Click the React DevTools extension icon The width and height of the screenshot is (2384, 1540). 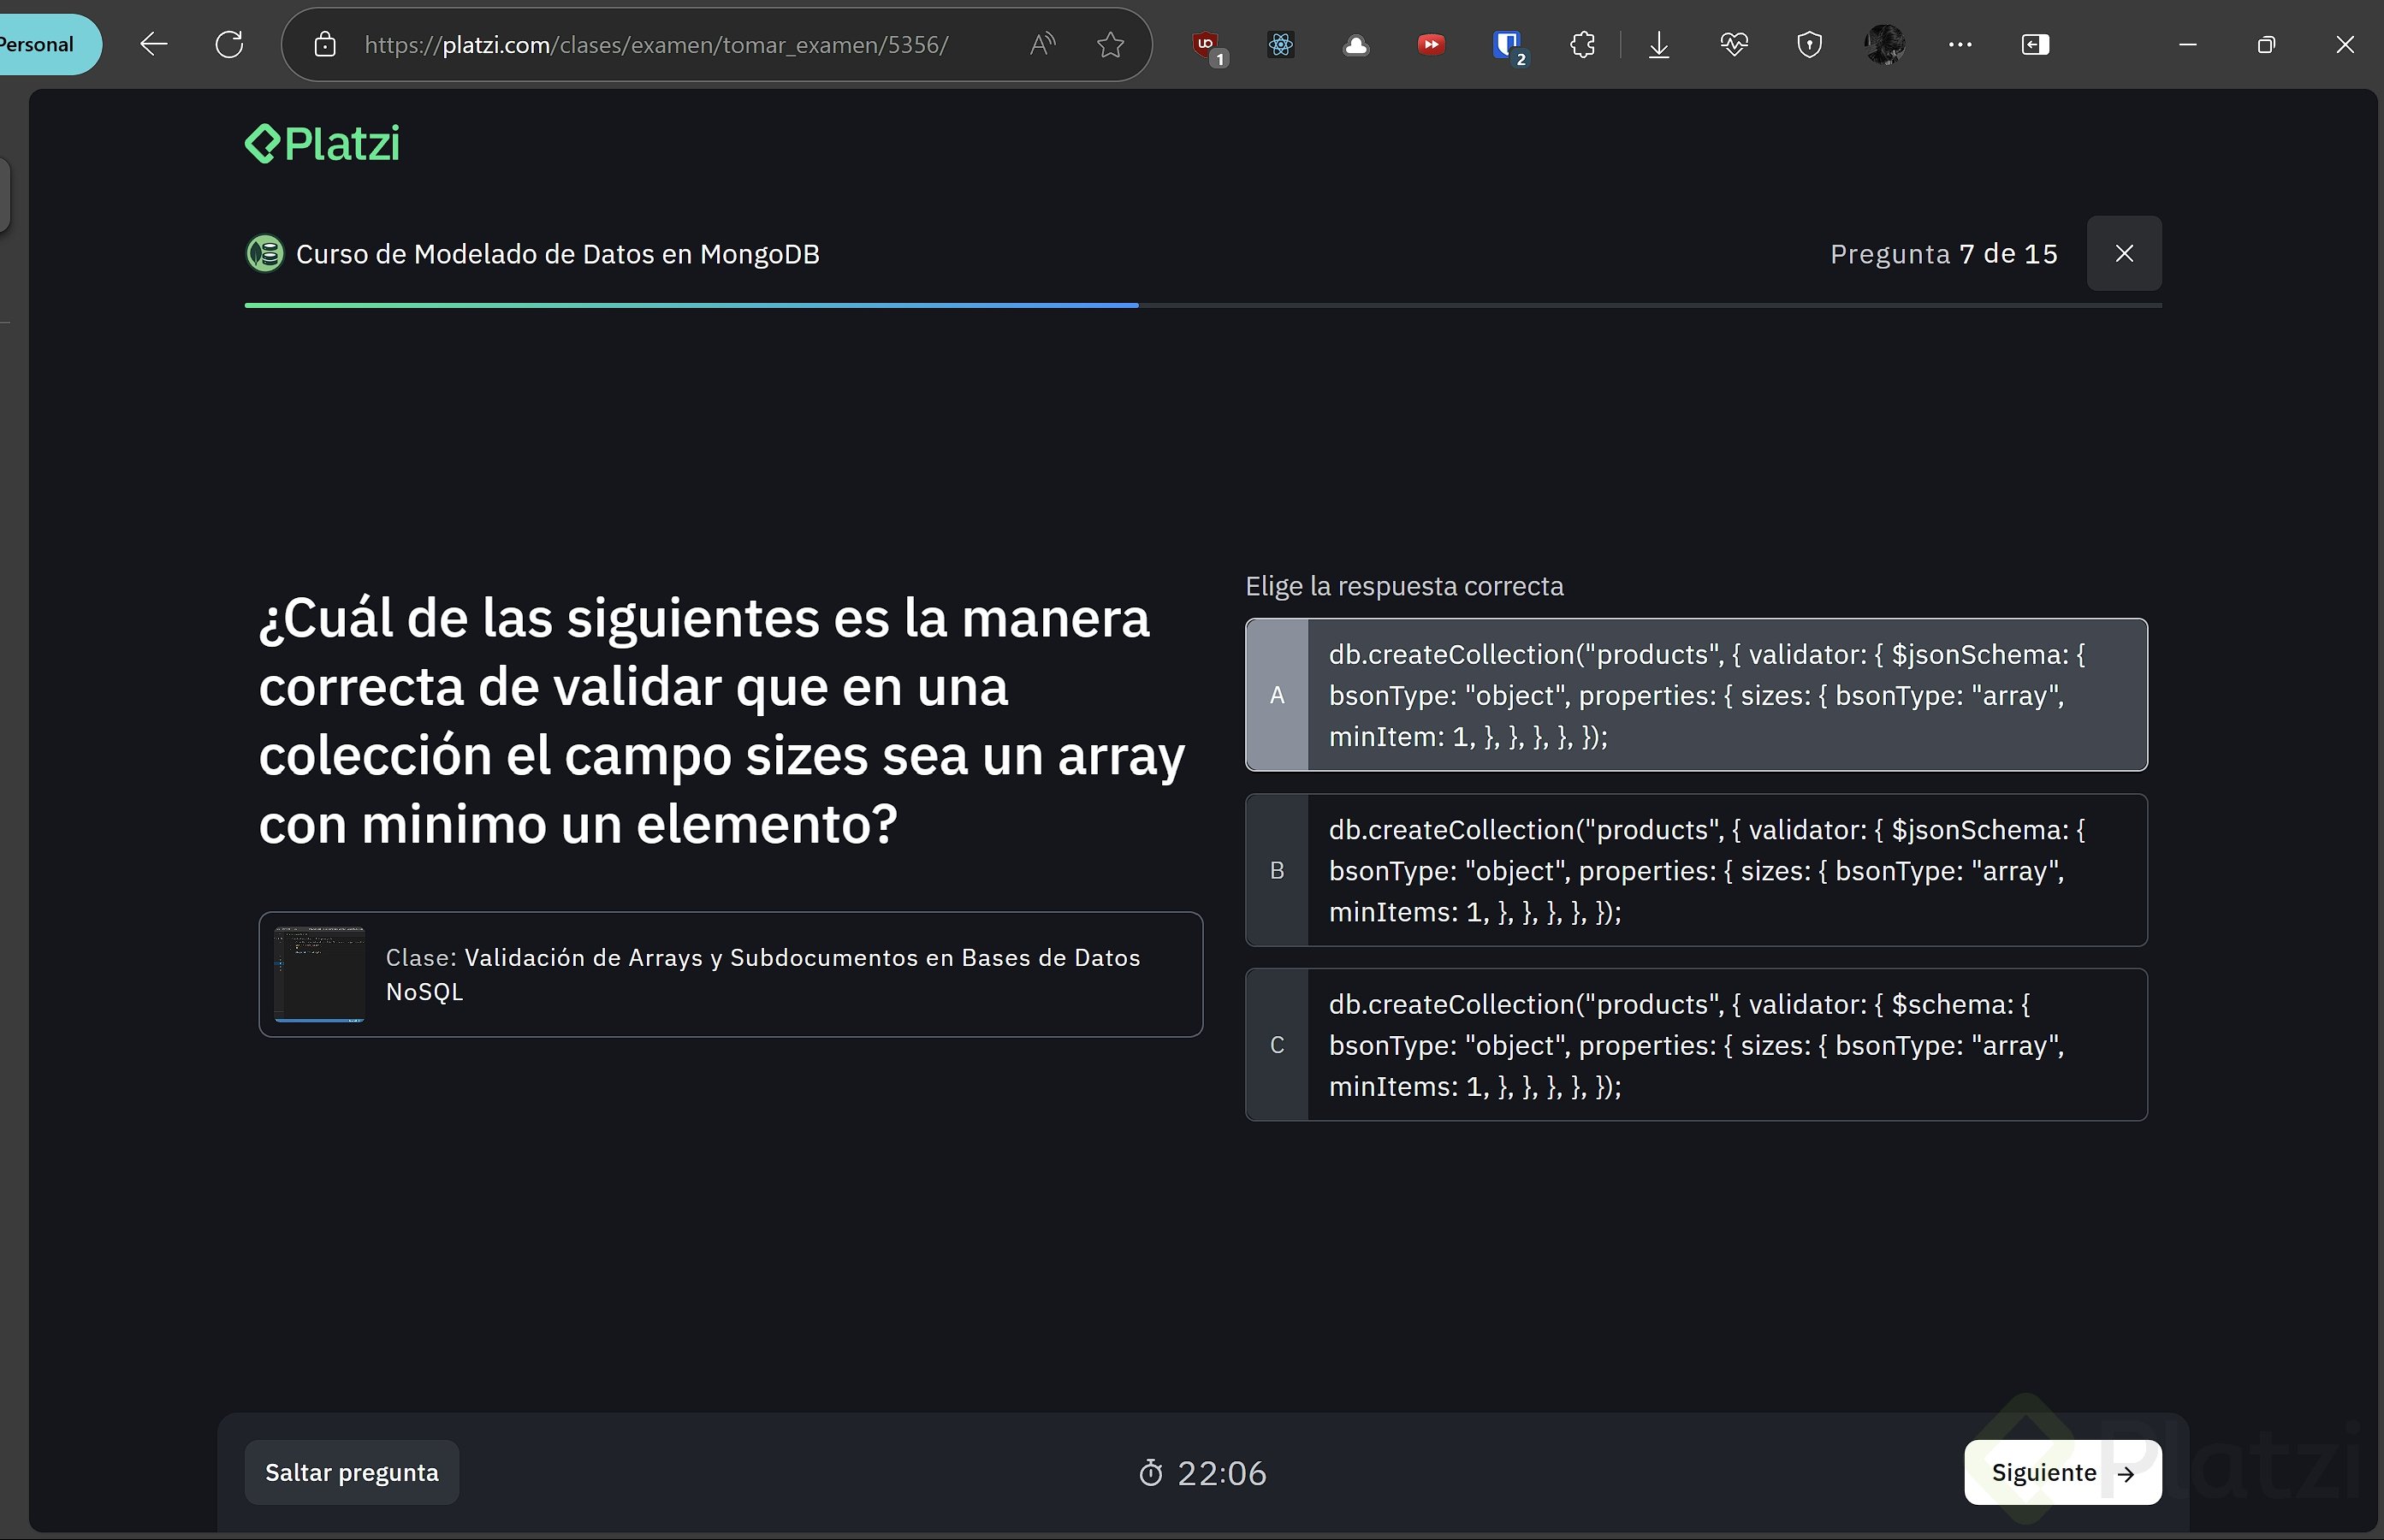pos(1281,44)
